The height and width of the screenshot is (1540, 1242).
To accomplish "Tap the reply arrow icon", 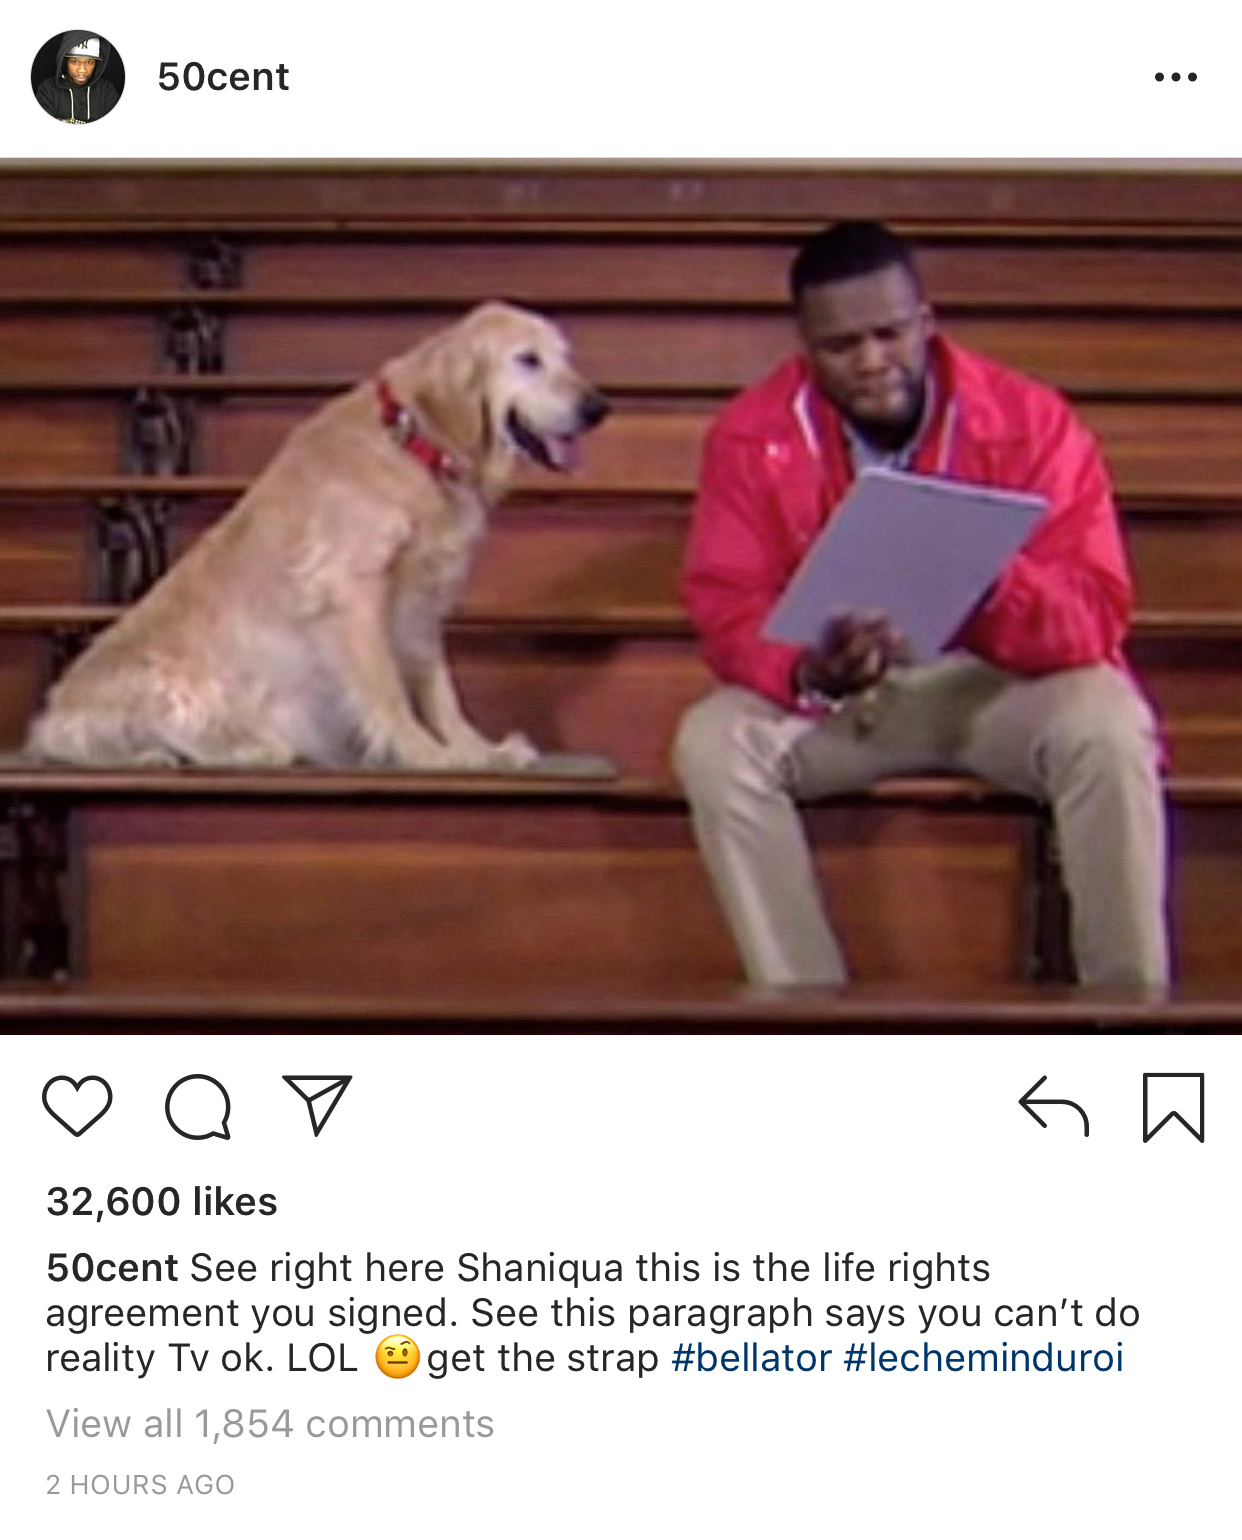I will click(1053, 1106).
